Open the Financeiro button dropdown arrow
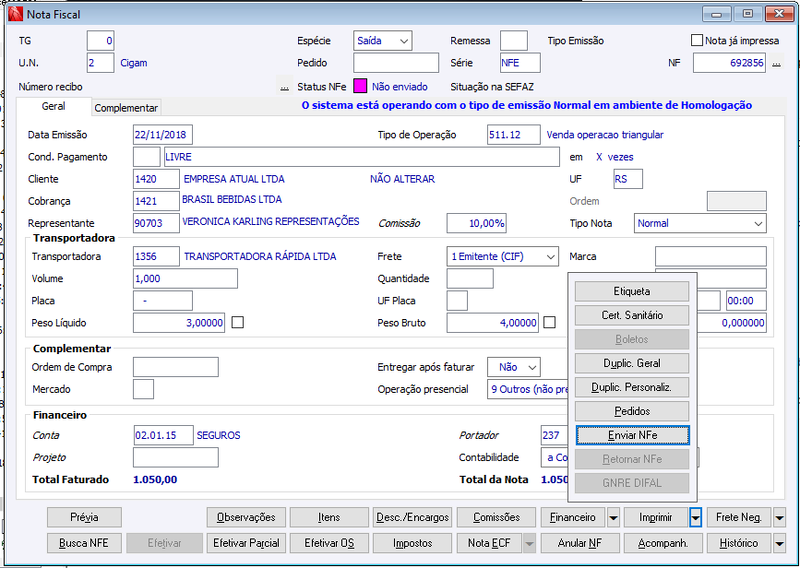This screenshot has width=800, height=568. (x=613, y=517)
